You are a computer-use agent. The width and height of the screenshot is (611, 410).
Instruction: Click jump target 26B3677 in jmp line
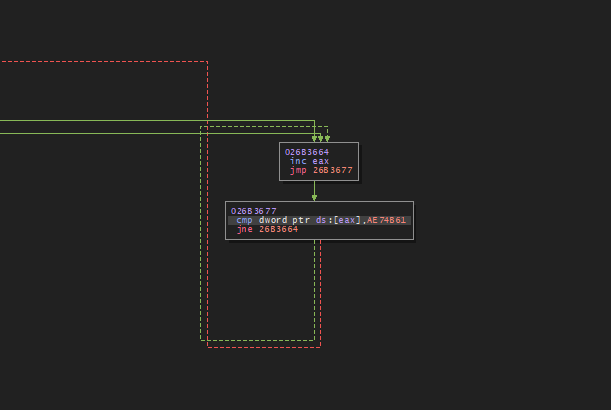click(x=332, y=170)
